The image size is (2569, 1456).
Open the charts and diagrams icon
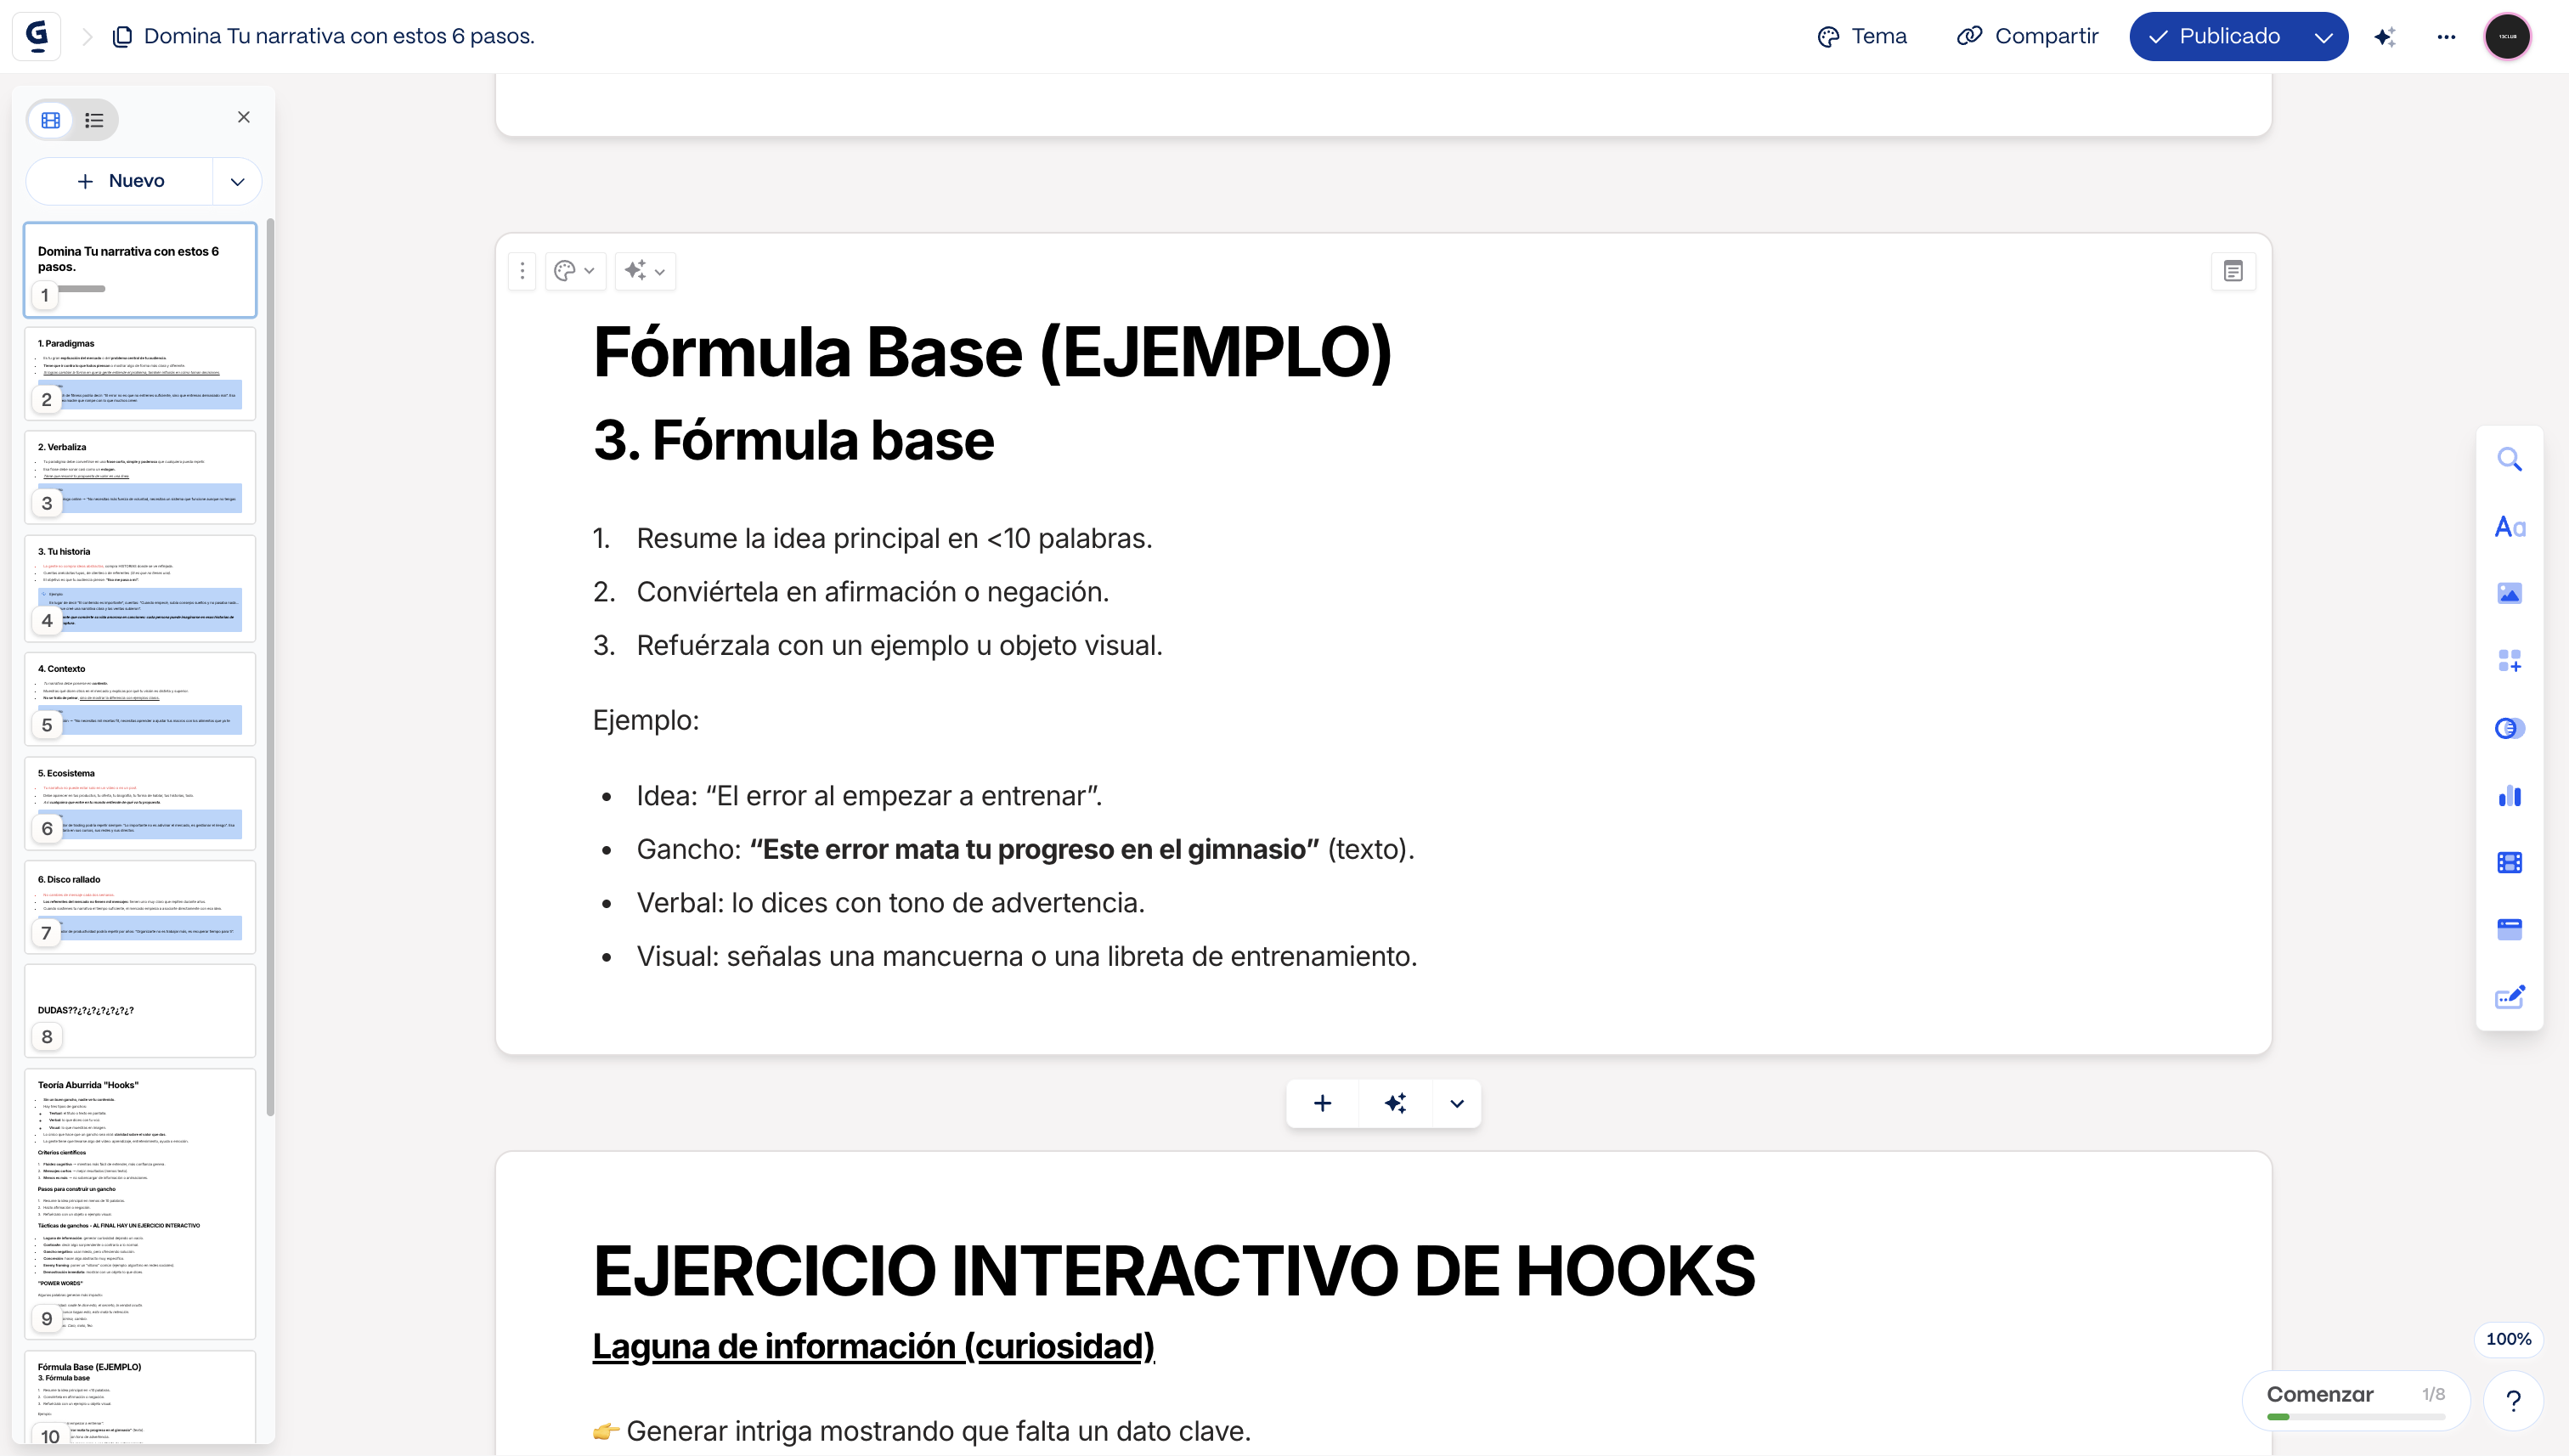(x=2509, y=796)
